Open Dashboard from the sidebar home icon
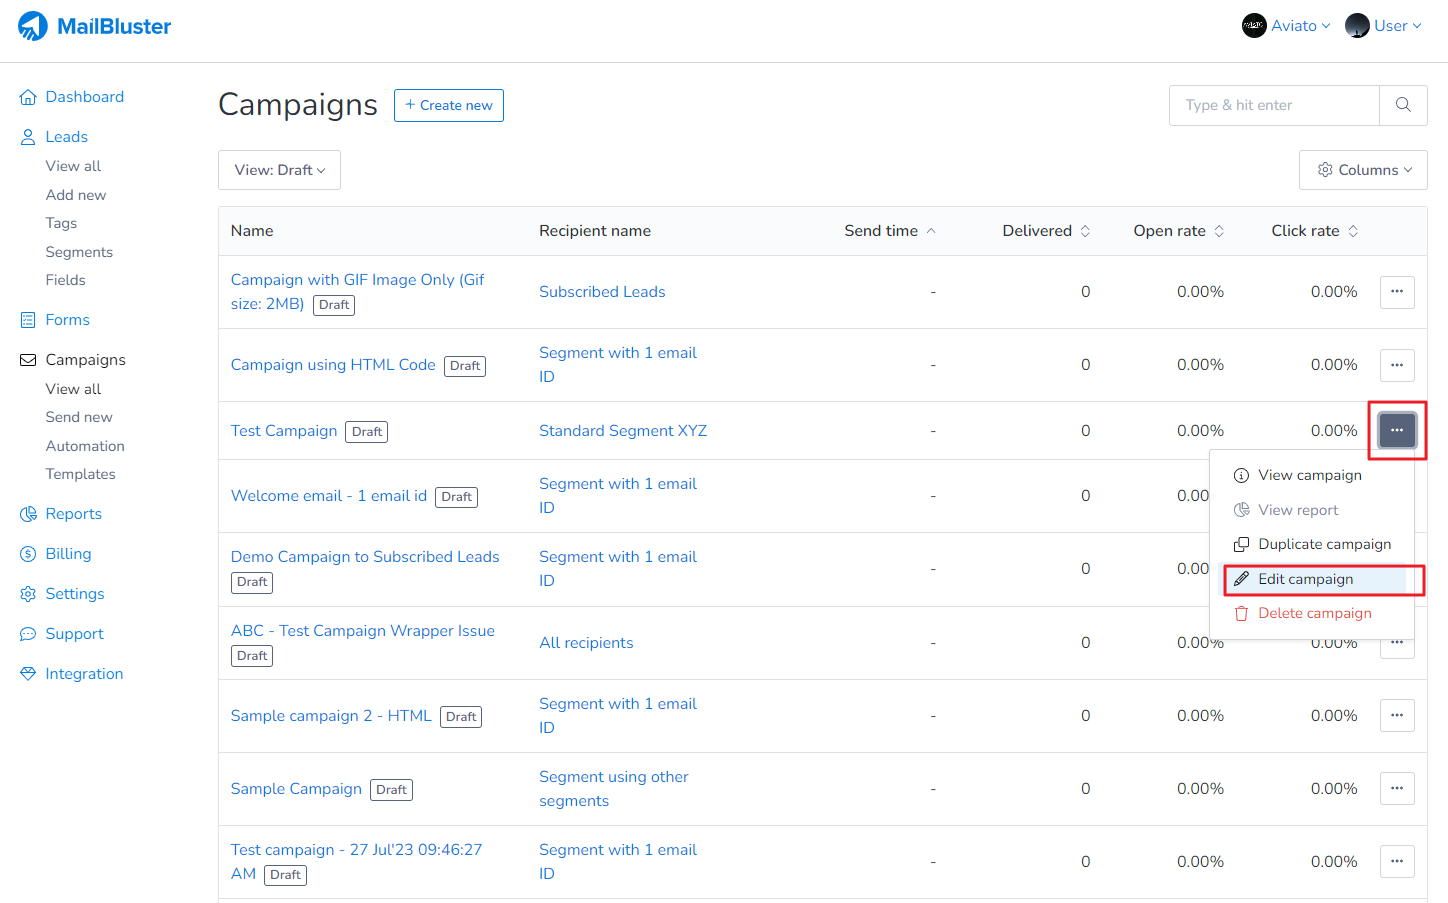This screenshot has height=903, width=1448. [x=28, y=97]
